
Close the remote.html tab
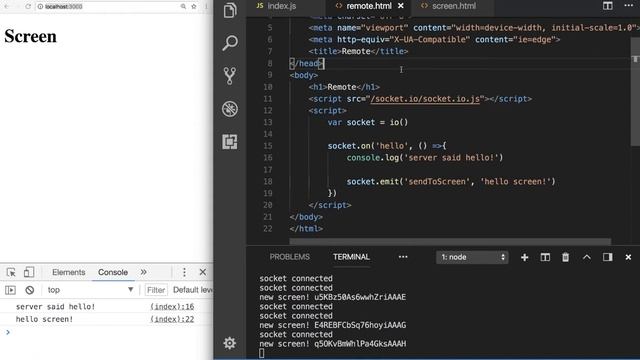click(401, 6)
